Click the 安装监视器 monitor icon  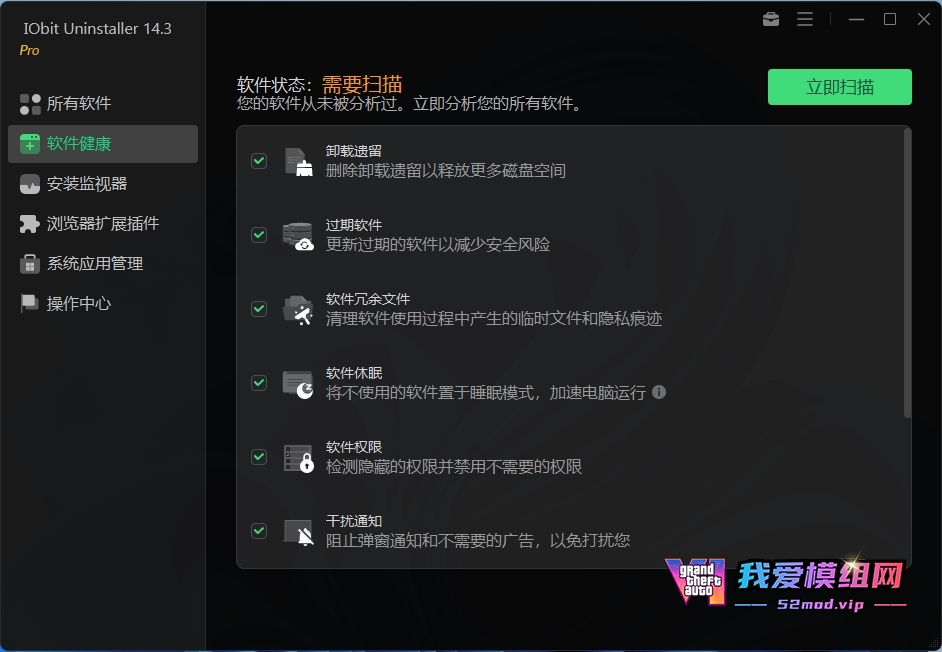(x=30, y=184)
